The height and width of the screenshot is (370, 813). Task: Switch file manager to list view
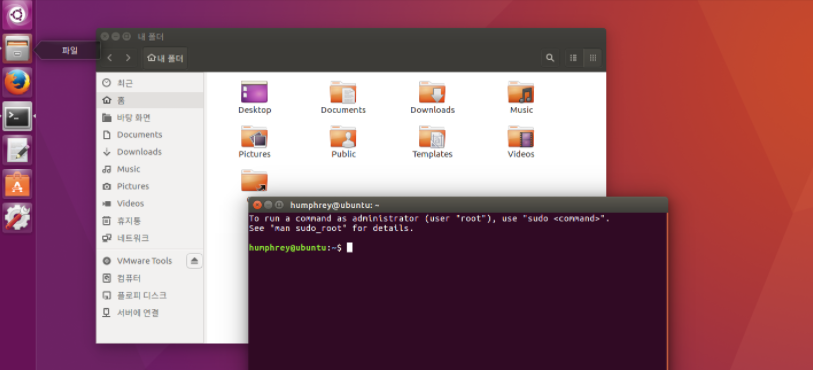[x=573, y=58]
